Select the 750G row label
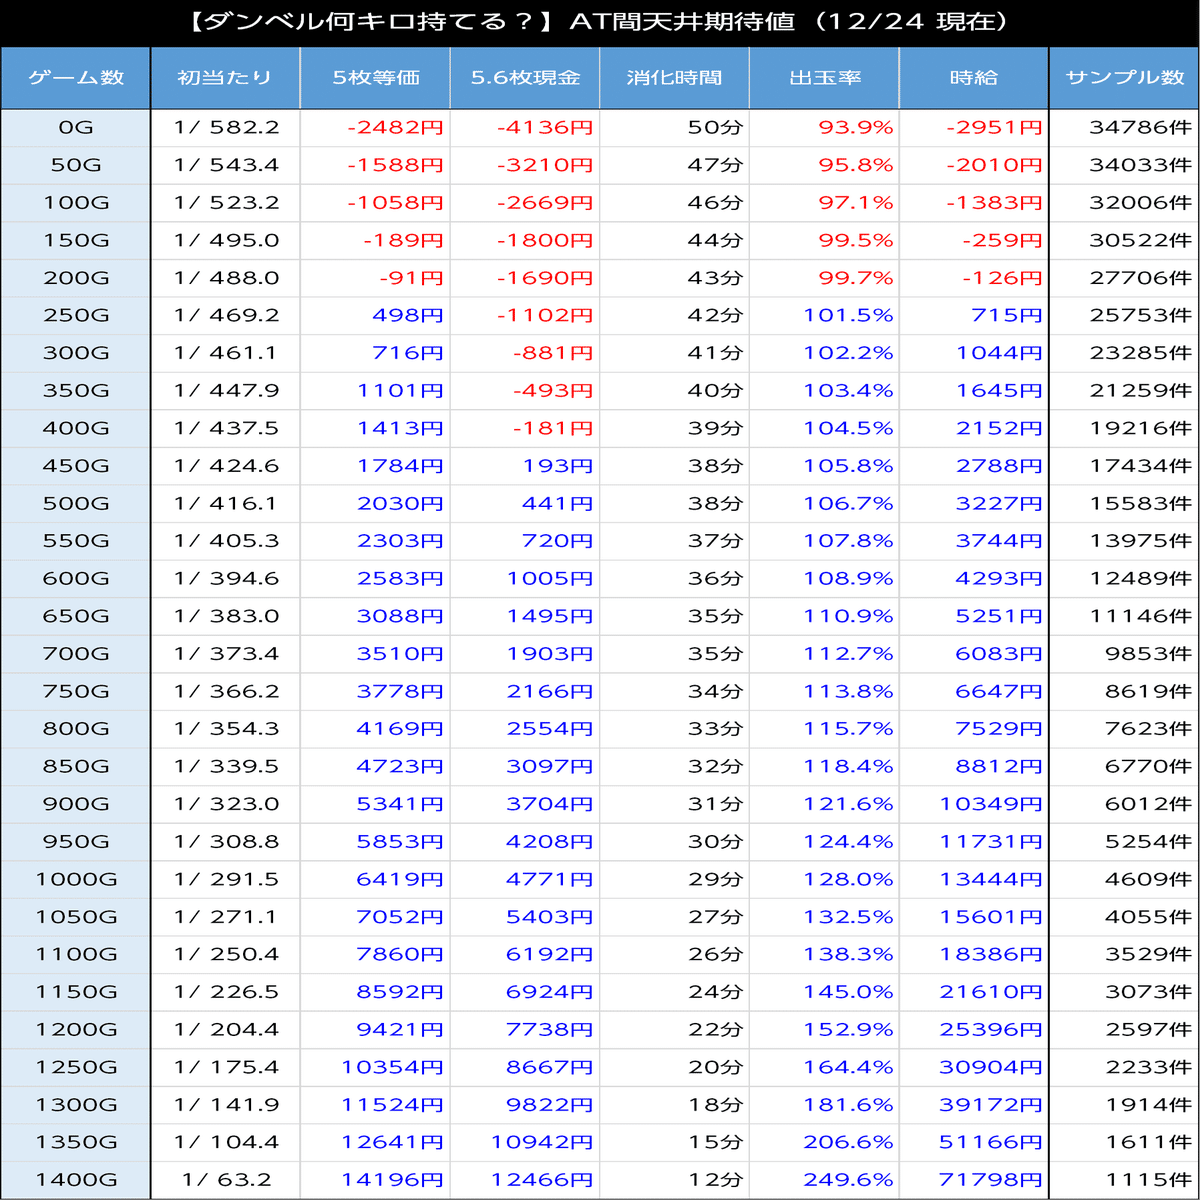1200x1200 pixels. pos(76,692)
